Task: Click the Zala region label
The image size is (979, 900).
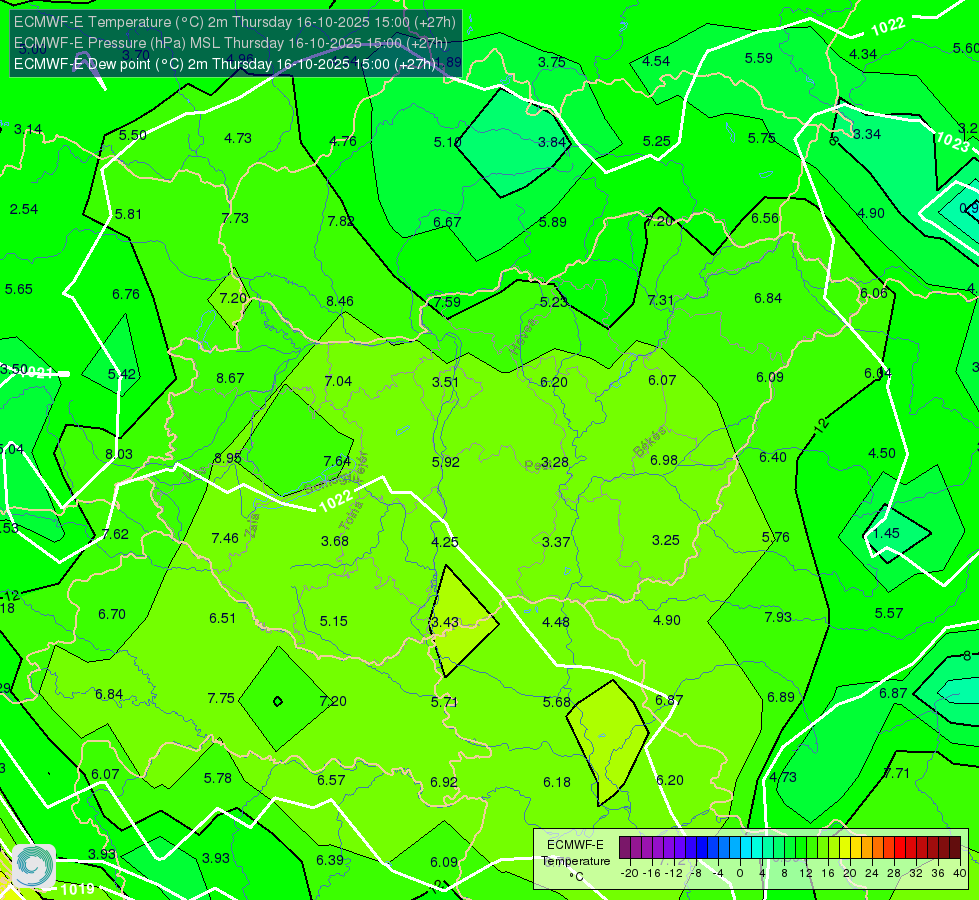Action: pyautogui.click(x=253, y=525)
